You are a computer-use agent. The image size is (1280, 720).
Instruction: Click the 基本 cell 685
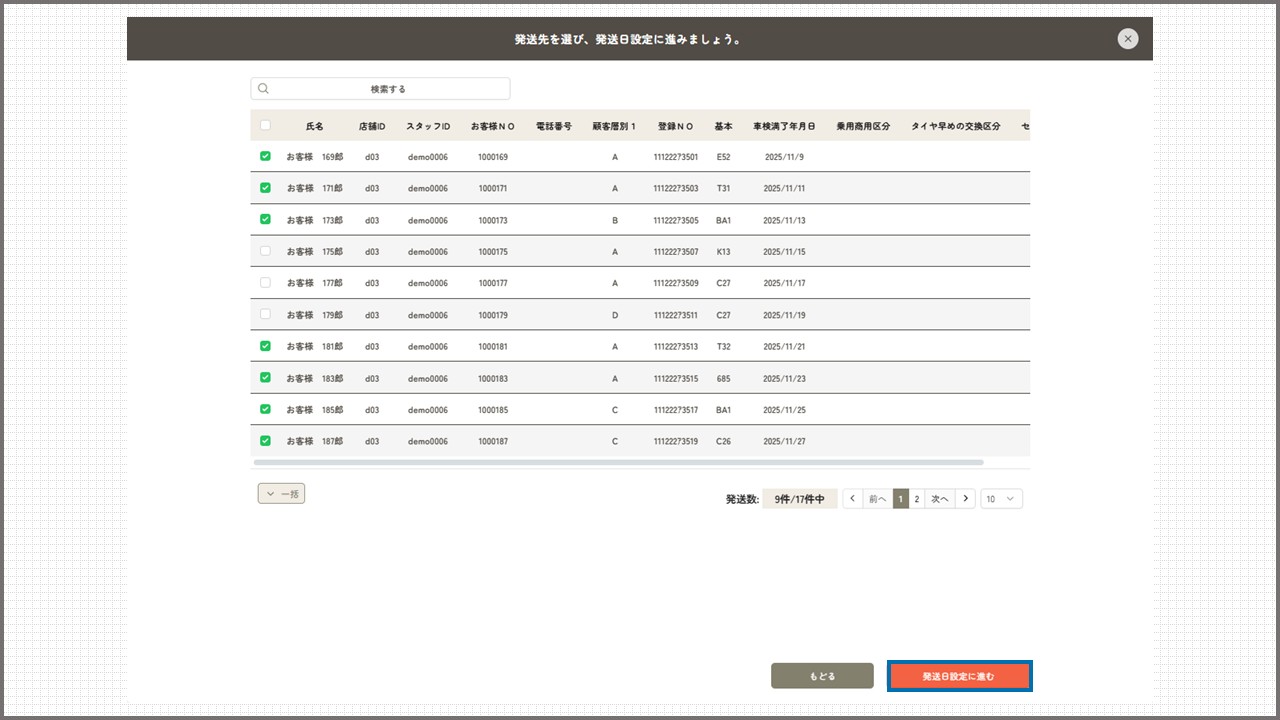[x=723, y=378]
